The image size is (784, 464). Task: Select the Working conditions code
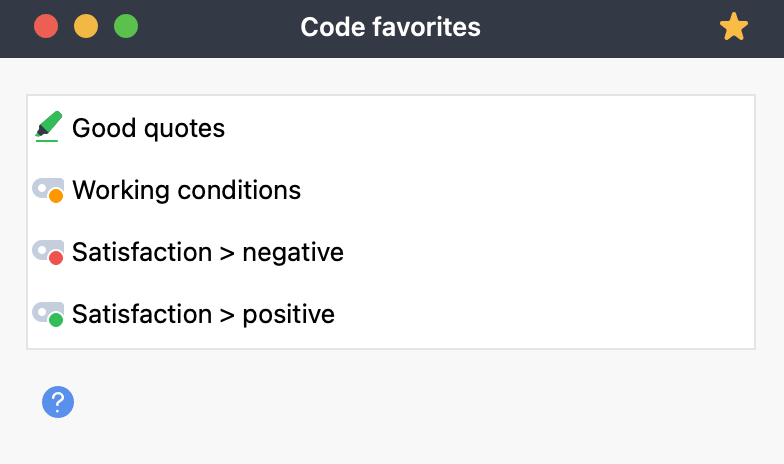(186, 190)
